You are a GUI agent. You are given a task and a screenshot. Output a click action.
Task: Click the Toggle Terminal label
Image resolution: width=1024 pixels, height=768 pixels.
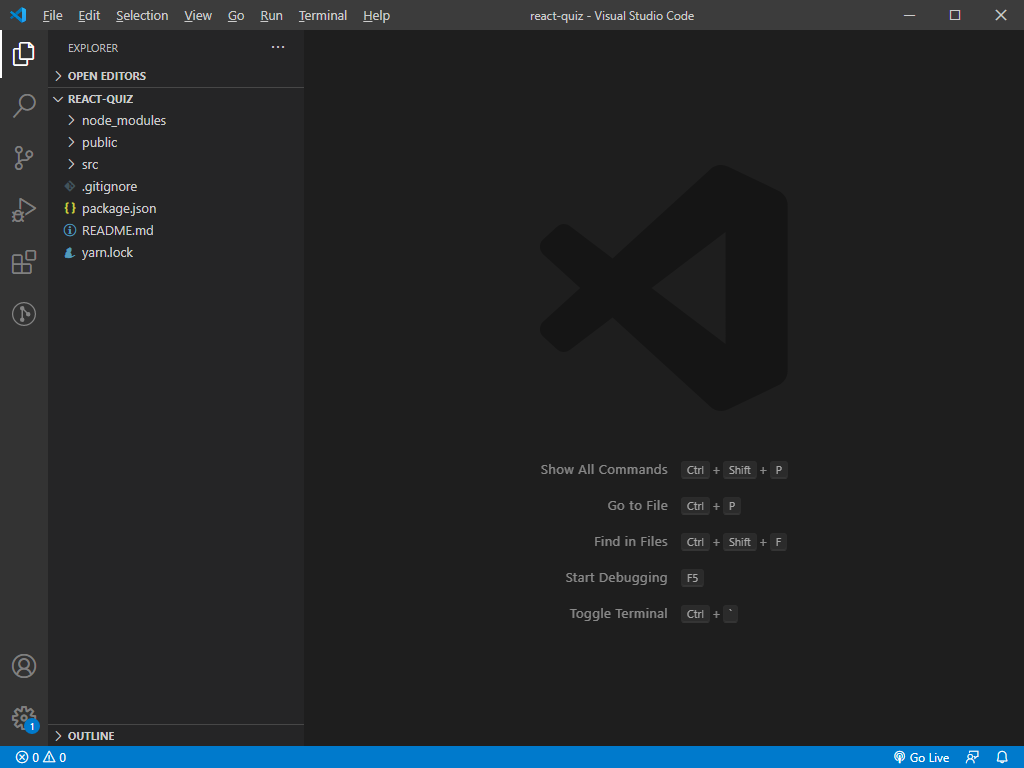[618, 613]
